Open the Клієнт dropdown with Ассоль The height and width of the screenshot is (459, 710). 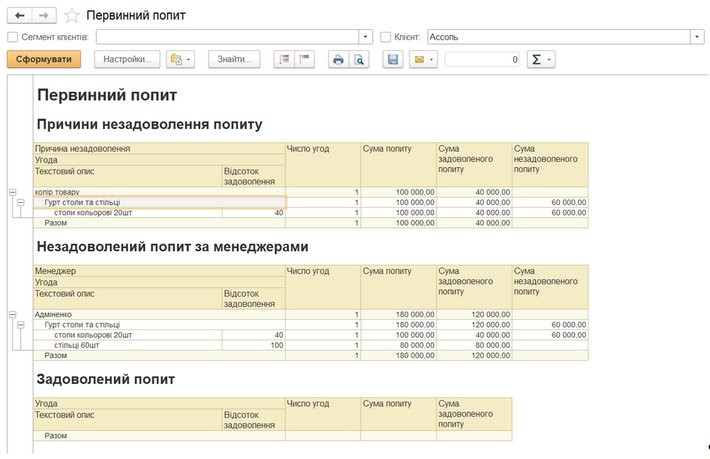(x=696, y=37)
